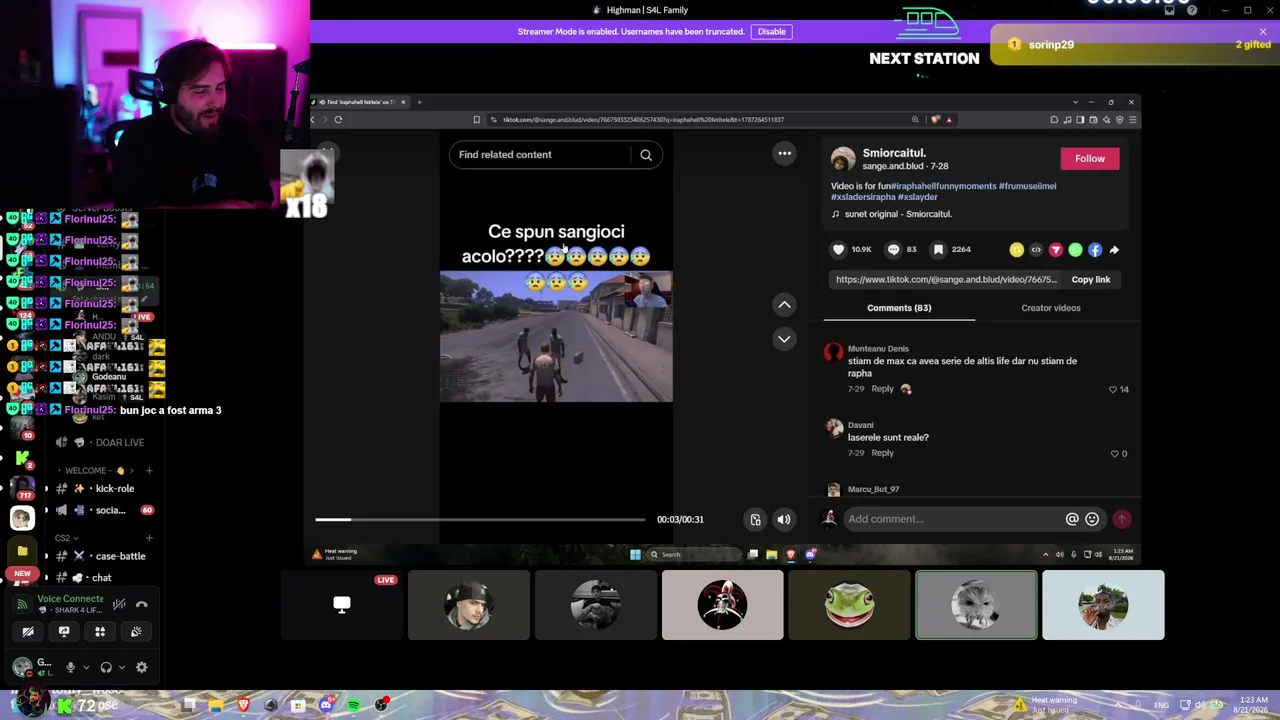The height and width of the screenshot is (720, 1280).
Task: Go to the next video arrow
Action: point(784,339)
